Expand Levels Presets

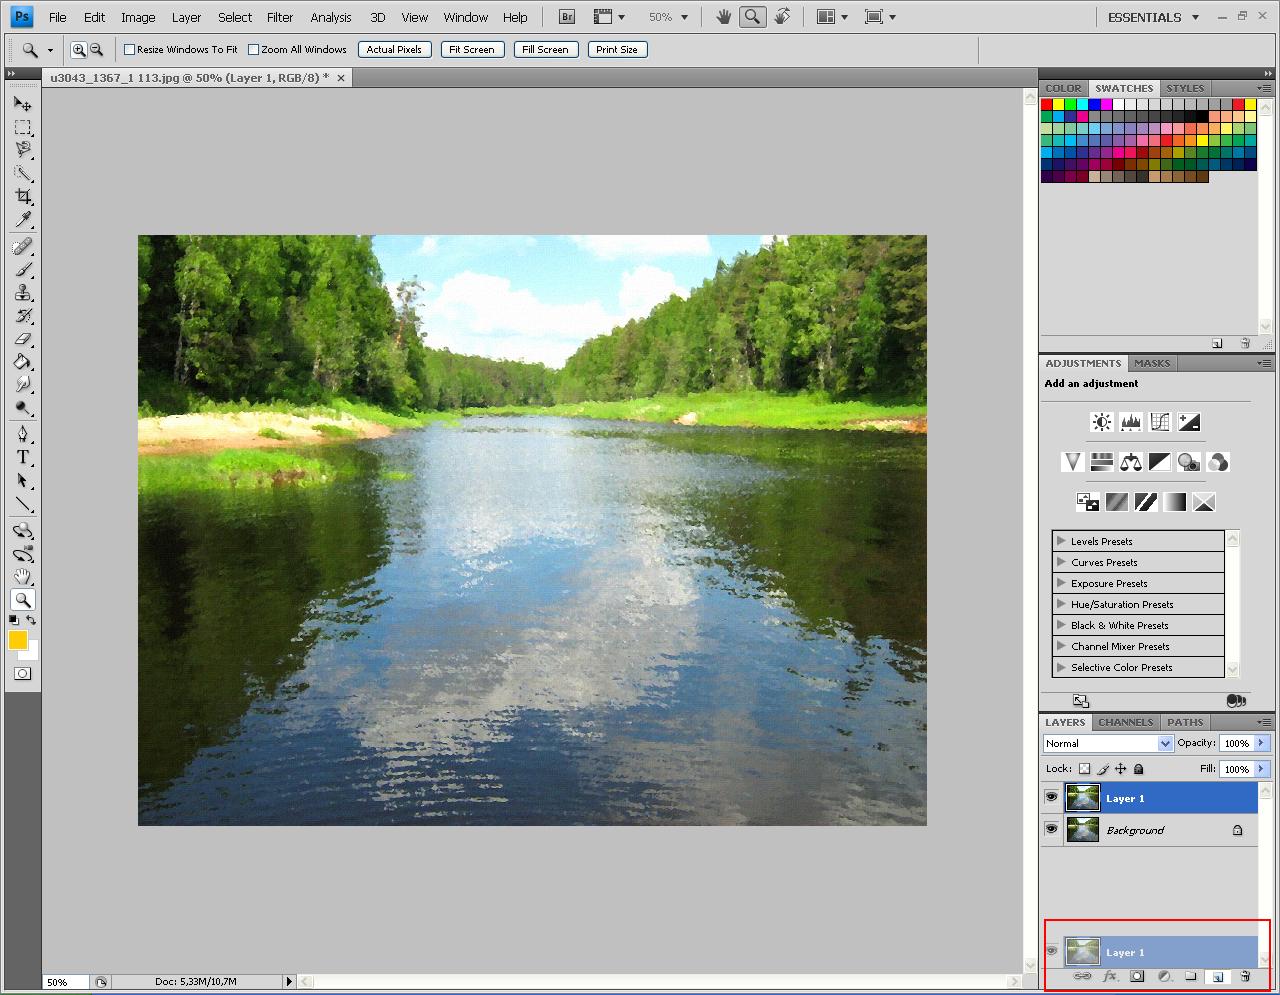point(1061,541)
